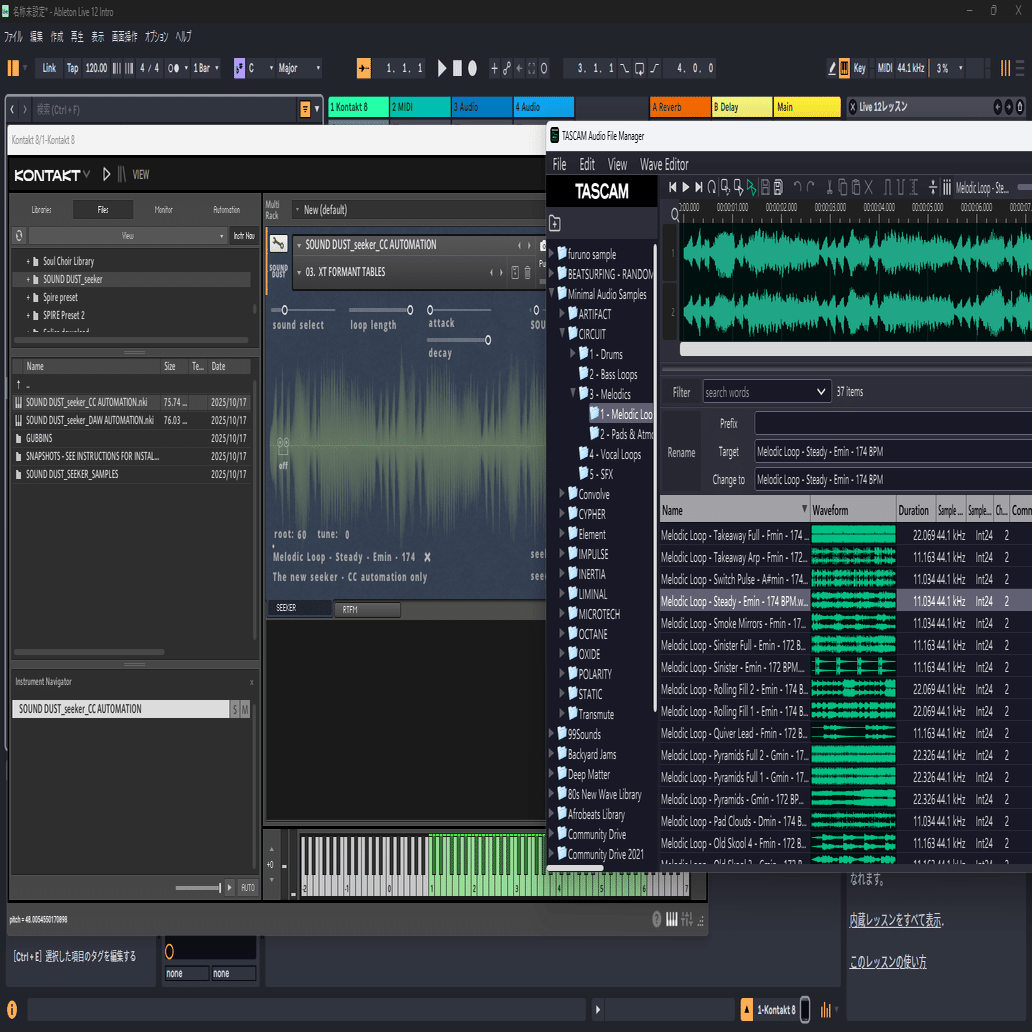
Task: Open the ヘルプ menu in Ableton
Action: (x=183, y=37)
